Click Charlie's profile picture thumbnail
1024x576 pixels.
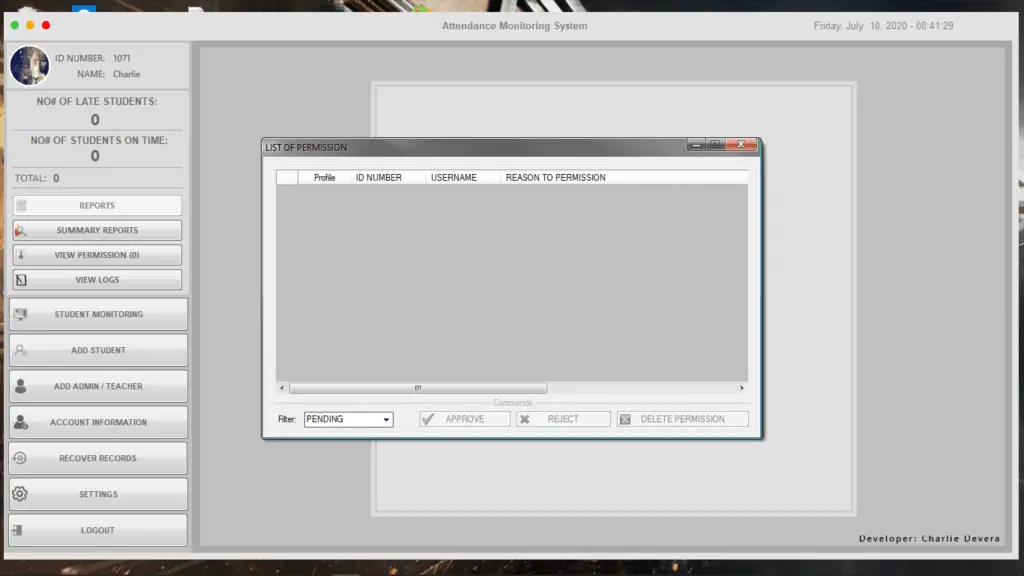pyautogui.click(x=29, y=65)
